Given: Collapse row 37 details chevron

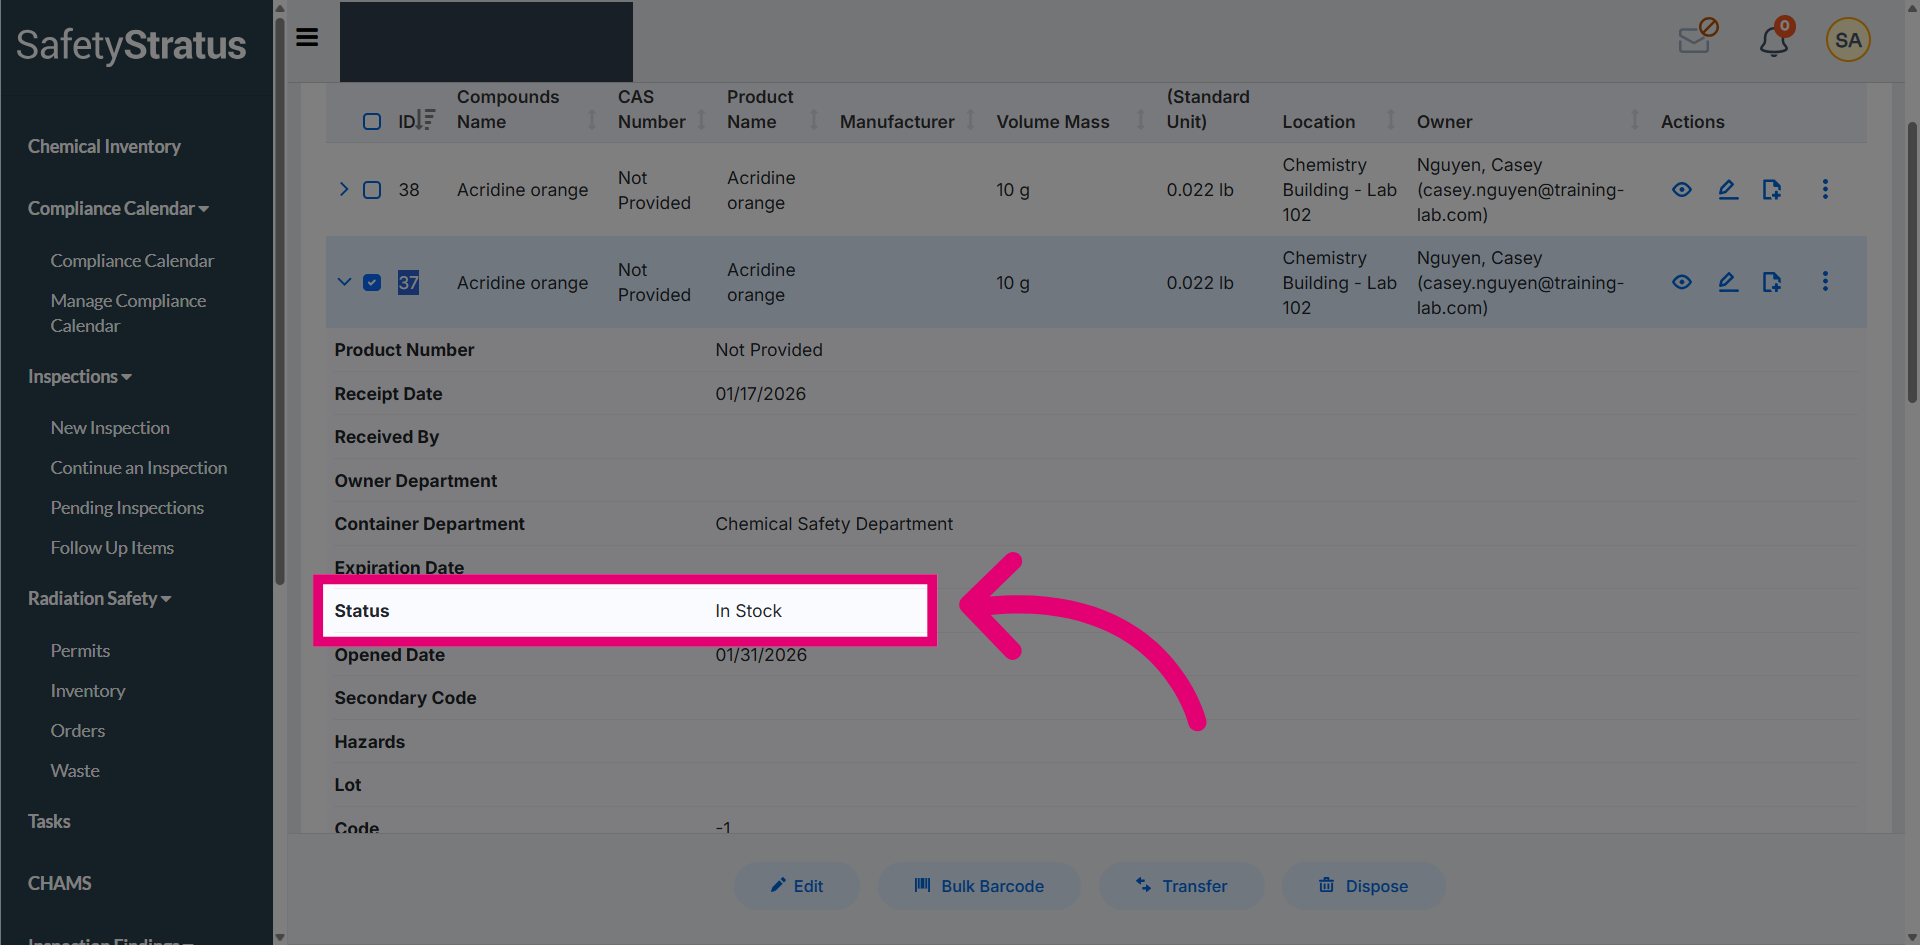Looking at the screenshot, I should click(344, 282).
